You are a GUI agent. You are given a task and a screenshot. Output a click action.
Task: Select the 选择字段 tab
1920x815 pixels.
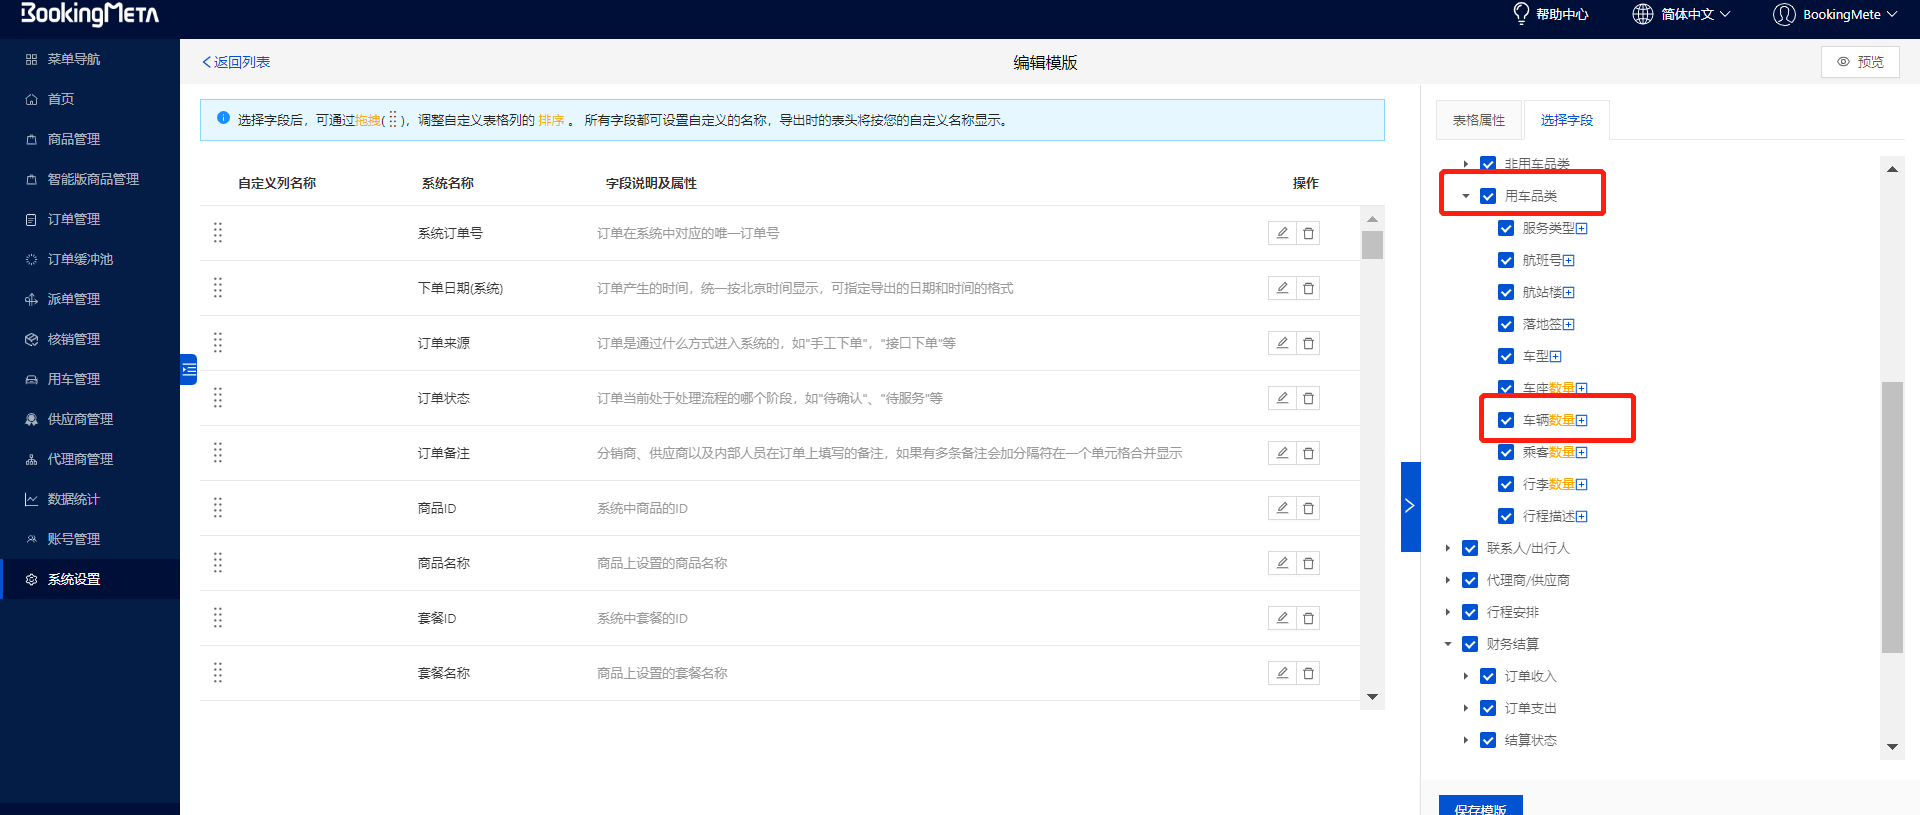[x=1567, y=120]
